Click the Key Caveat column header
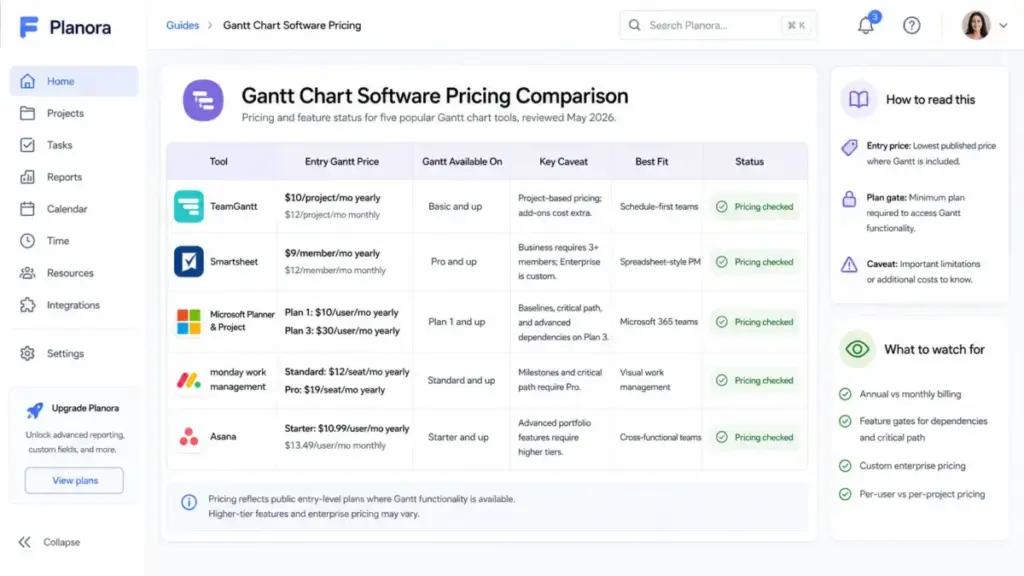The image size is (1024, 576). coord(564,161)
